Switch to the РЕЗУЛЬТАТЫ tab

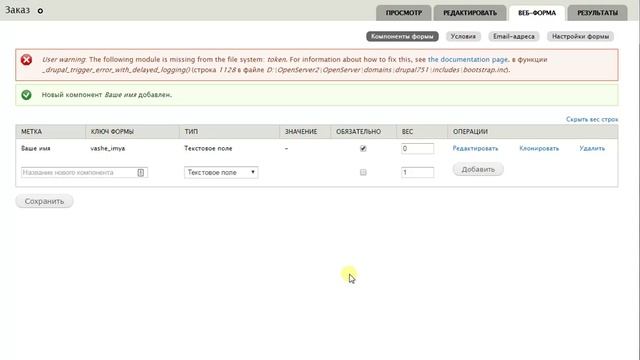(x=597, y=13)
